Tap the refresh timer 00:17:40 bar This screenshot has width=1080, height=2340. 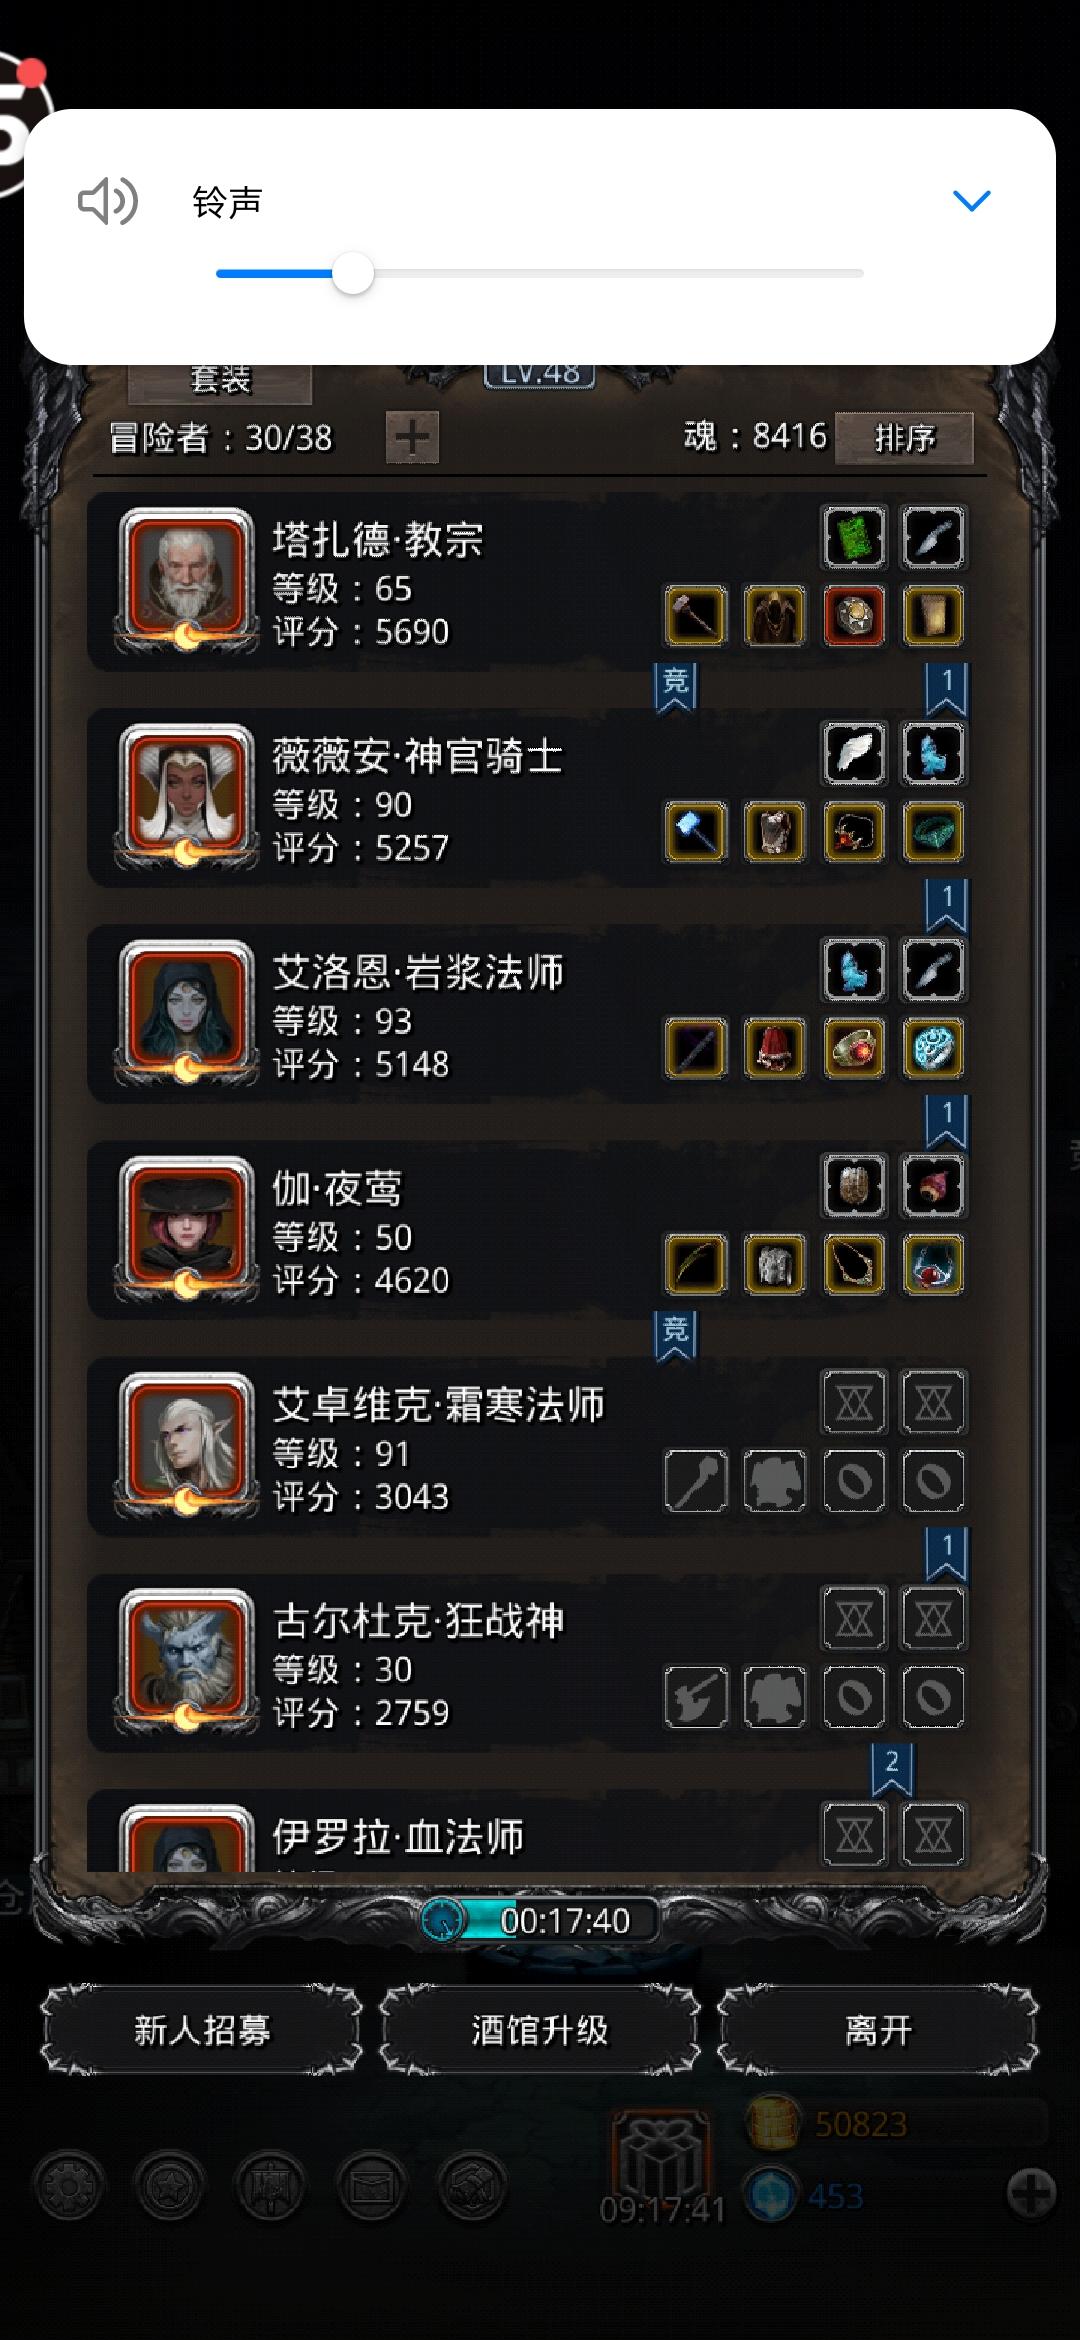pos(540,1920)
